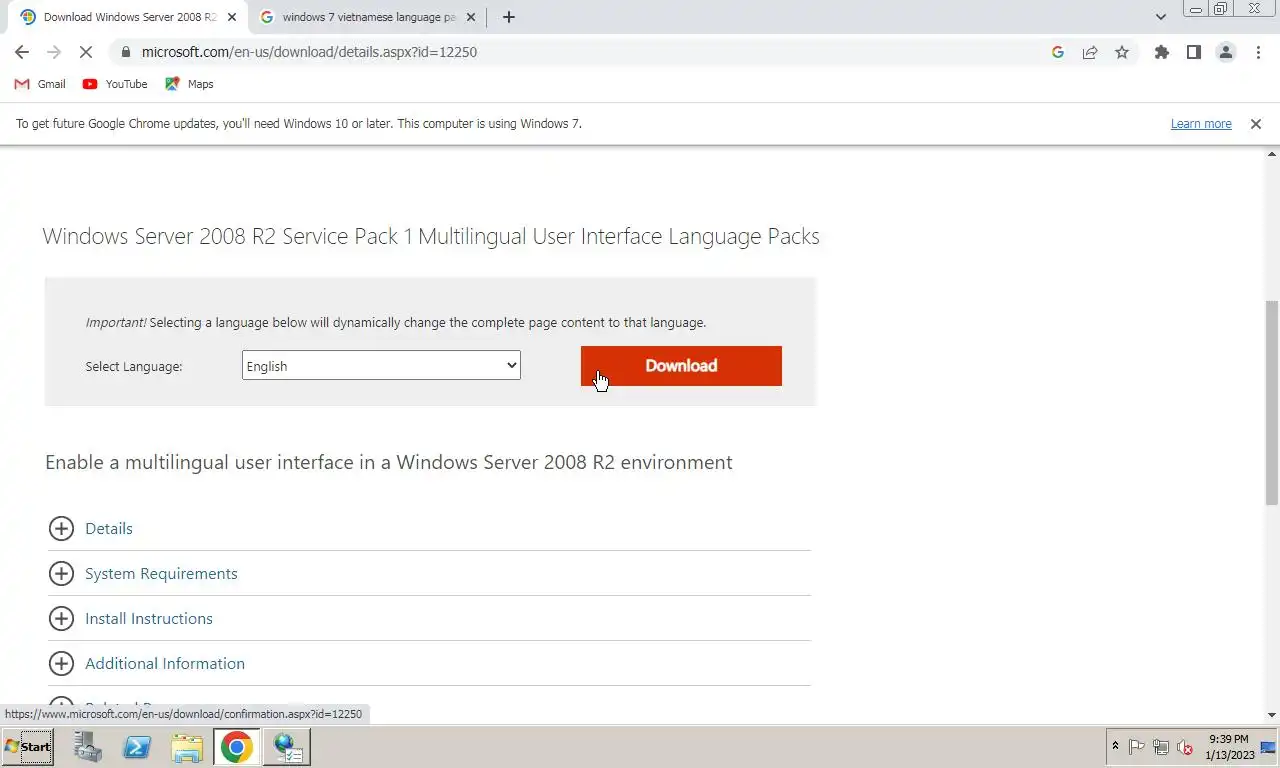Click the Learn more link

pyautogui.click(x=1201, y=124)
